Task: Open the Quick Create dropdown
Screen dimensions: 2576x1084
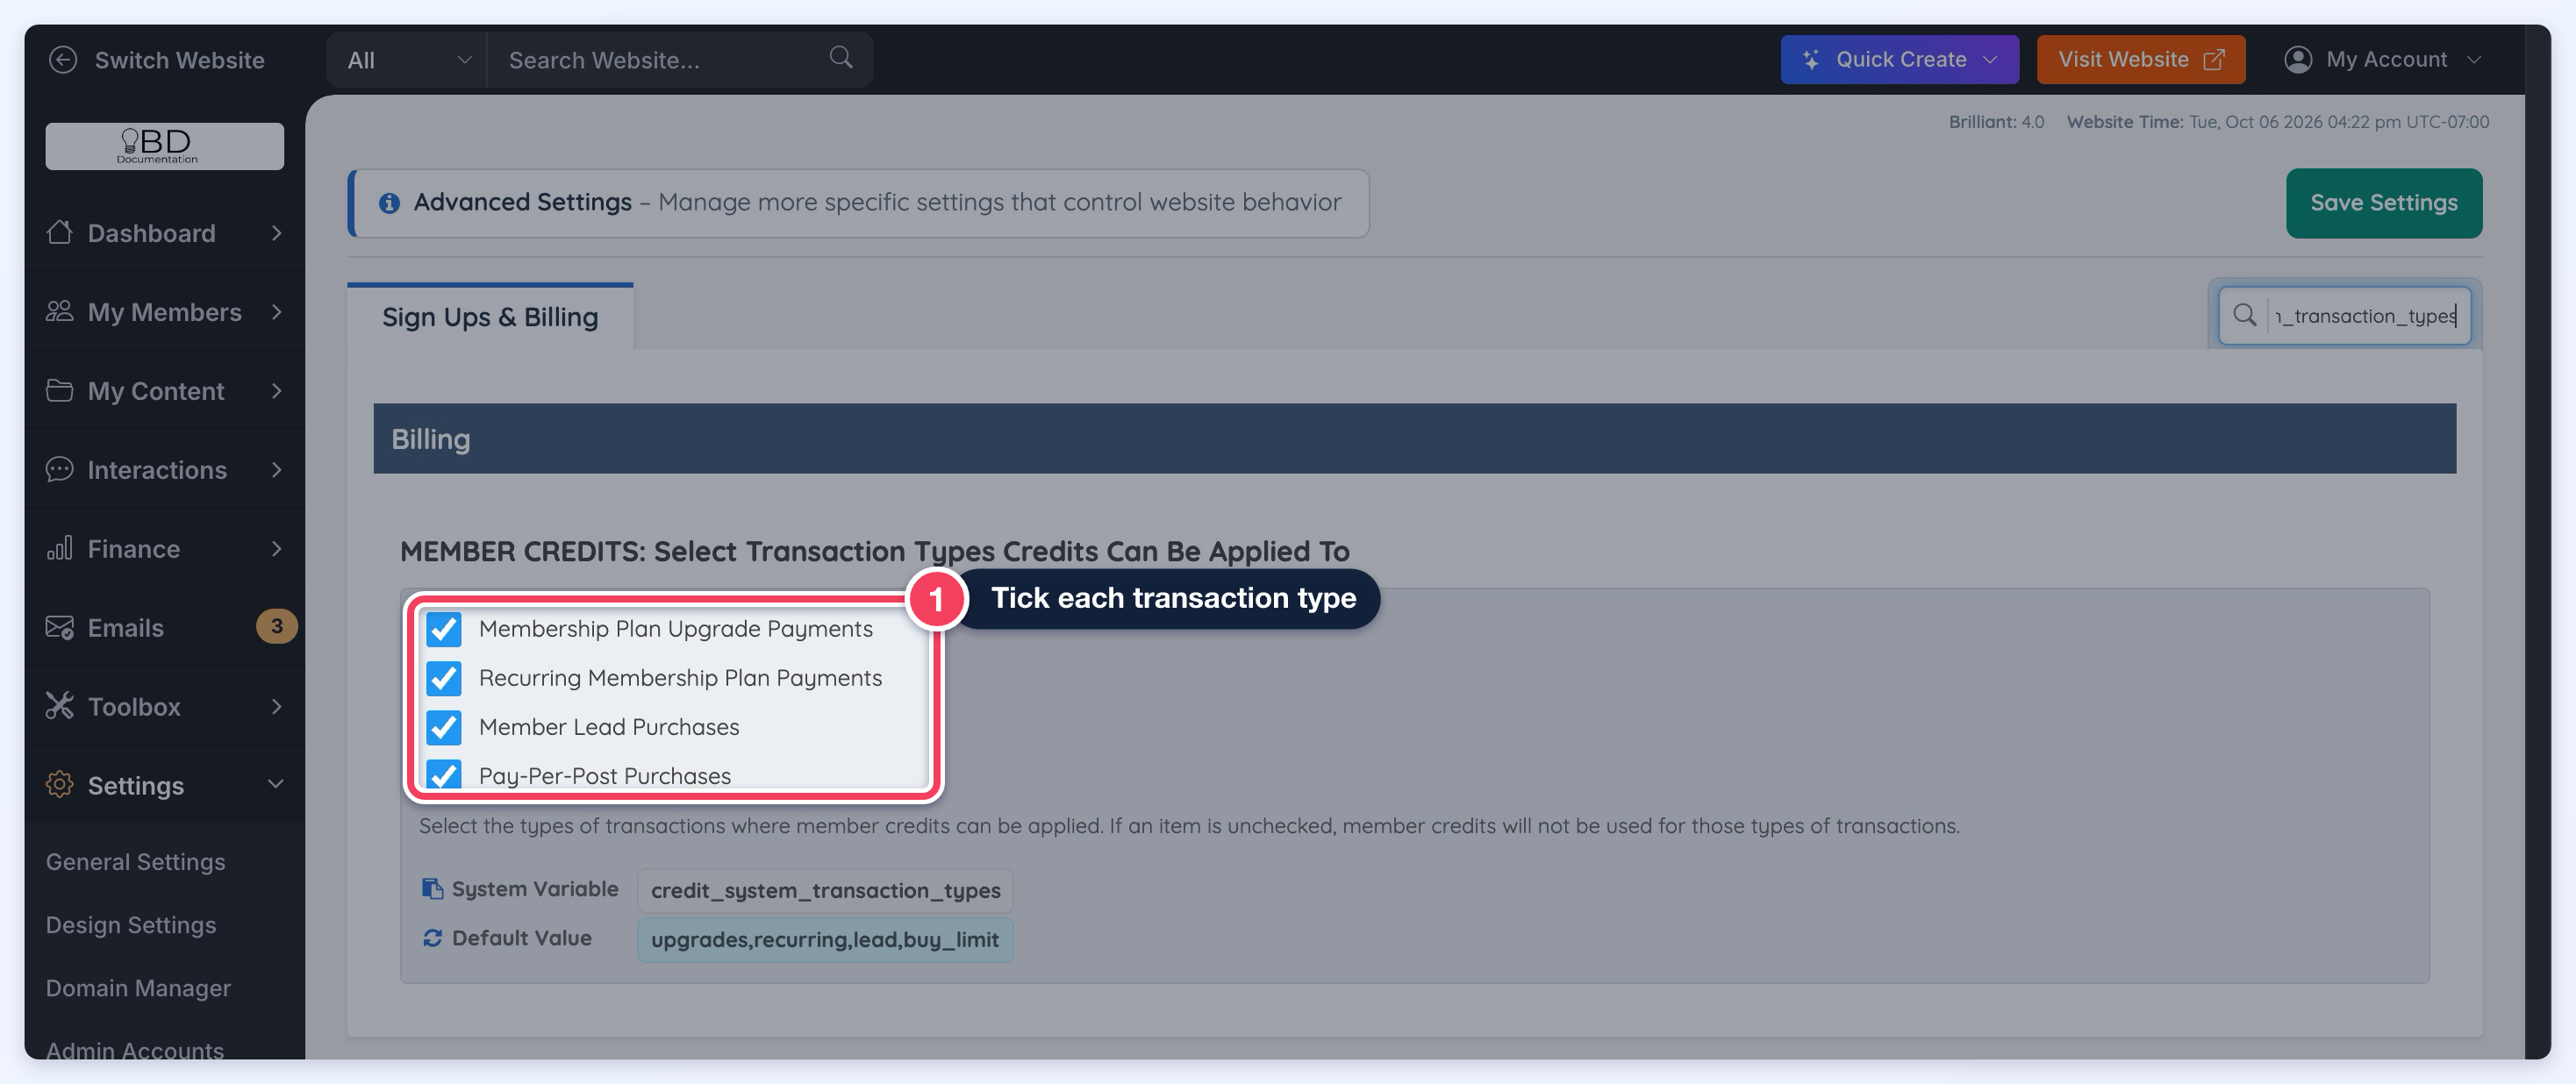Action: click(x=1899, y=60)
